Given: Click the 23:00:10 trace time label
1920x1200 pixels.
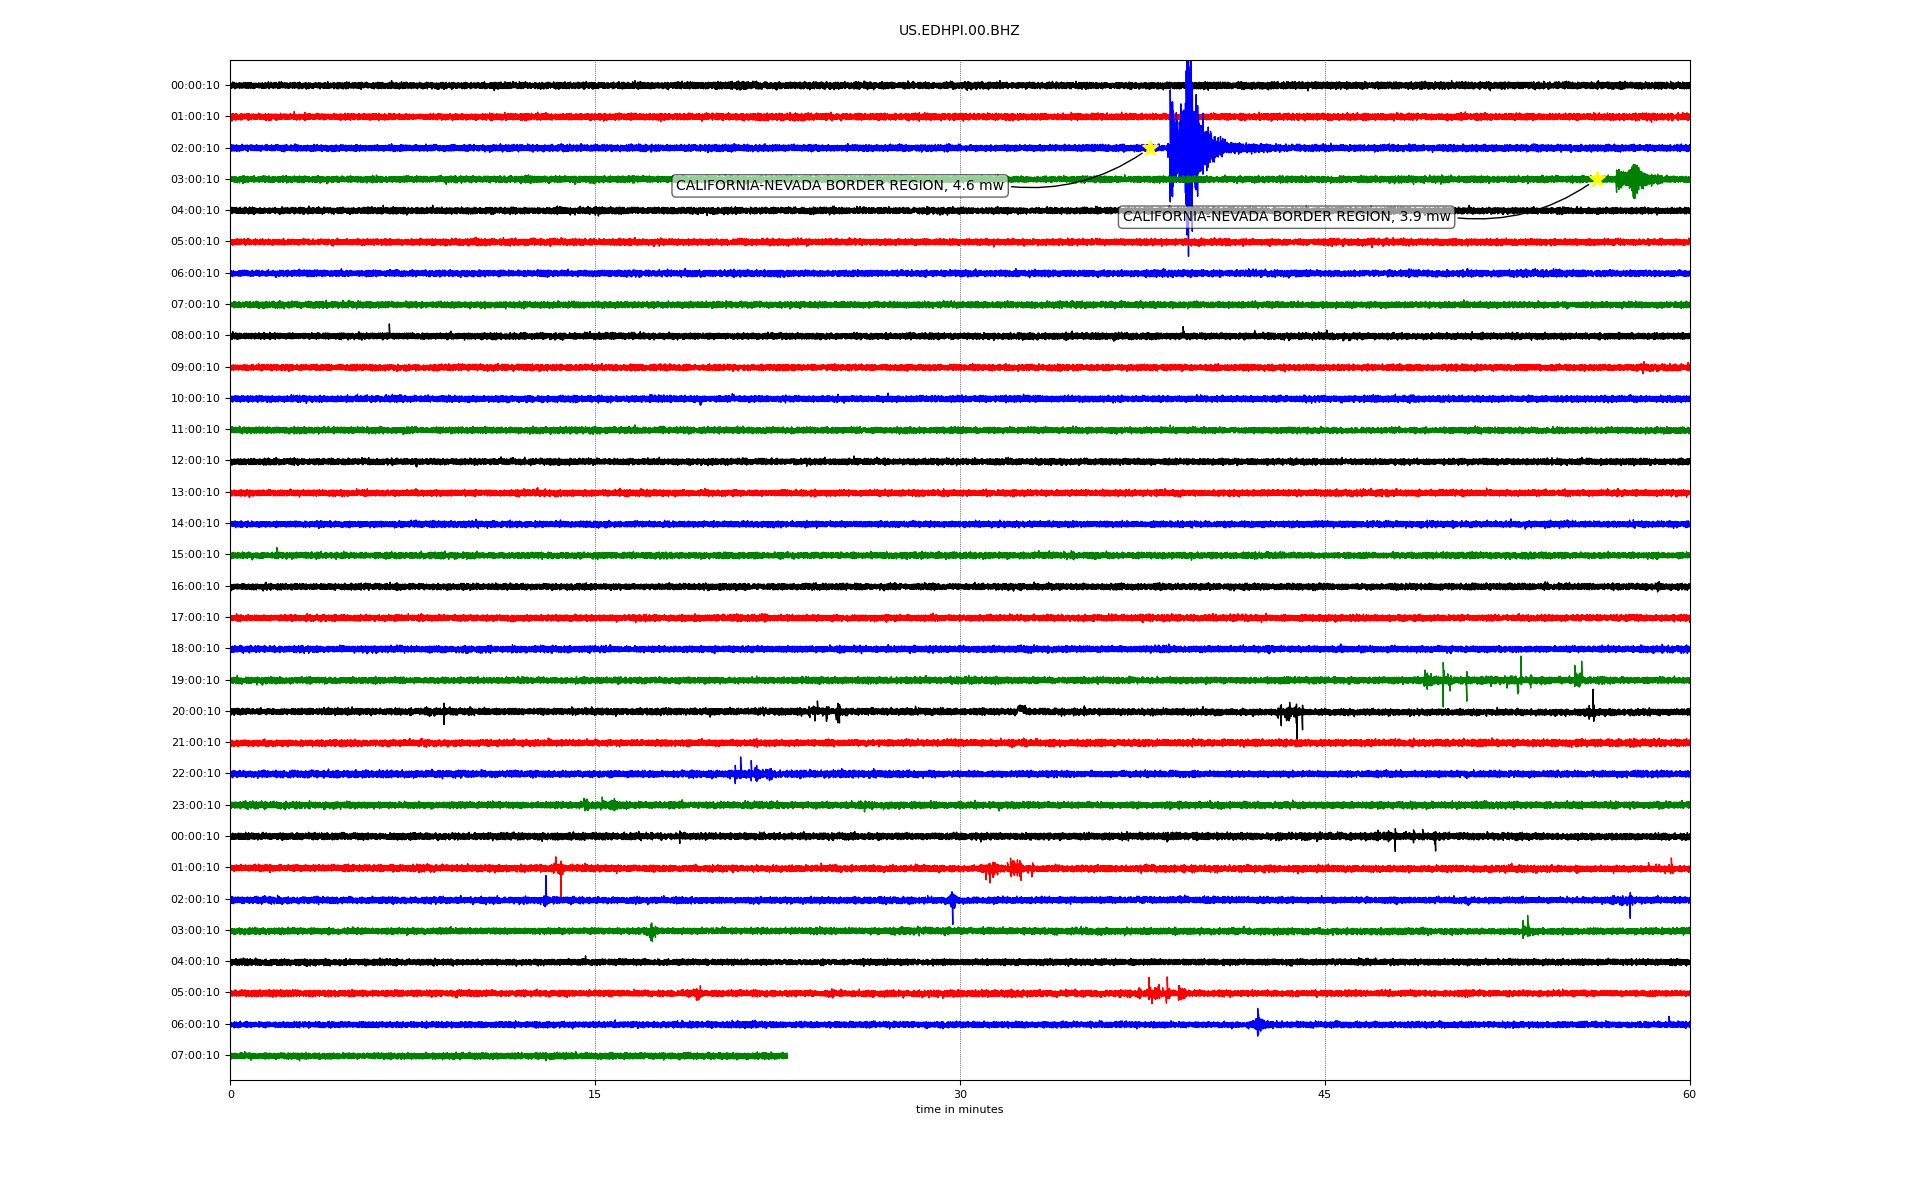Looking at the screenshot, I should click(x=195, y=805).
